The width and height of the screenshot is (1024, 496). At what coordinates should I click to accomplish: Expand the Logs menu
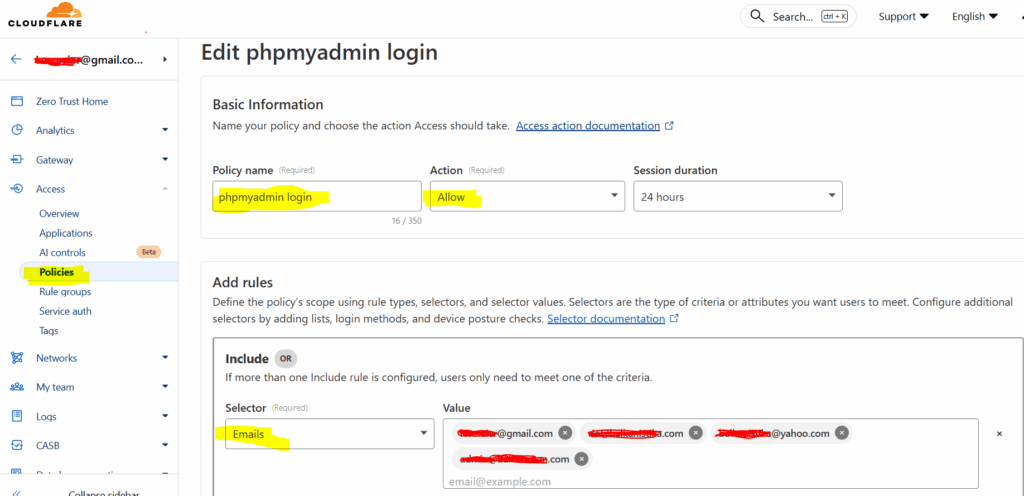165,416
